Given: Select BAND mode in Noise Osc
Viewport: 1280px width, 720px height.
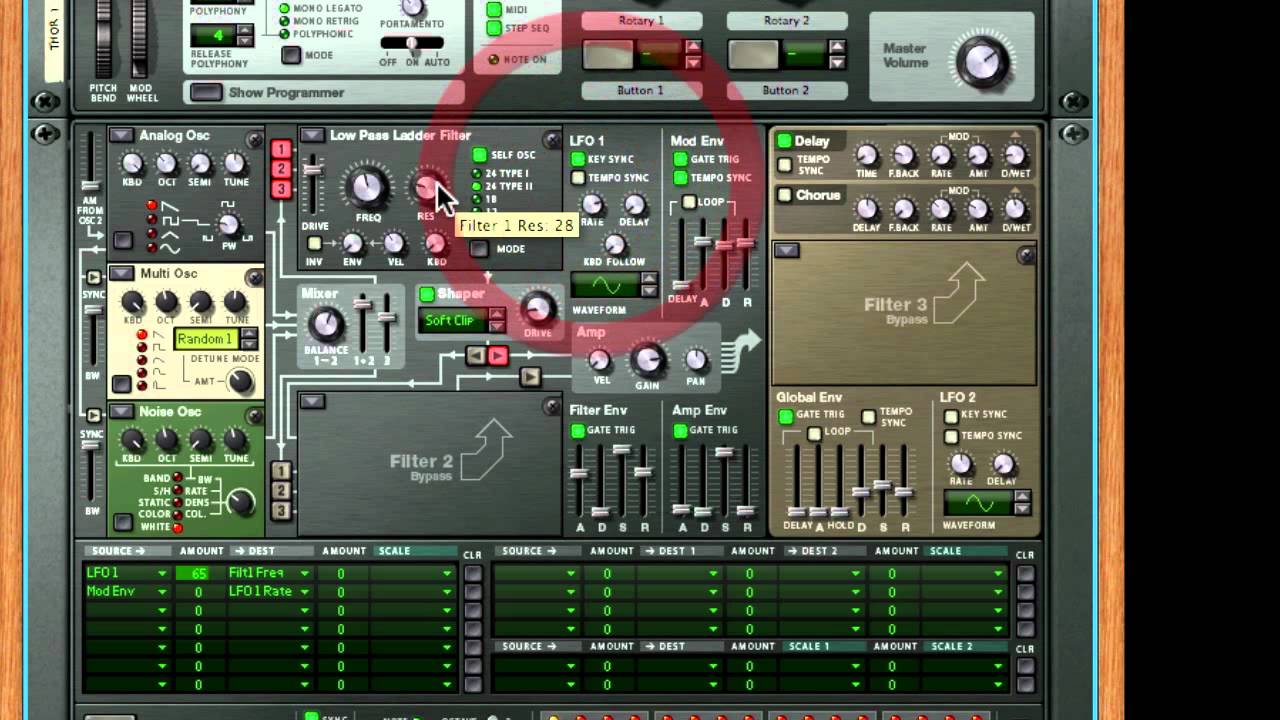Looking at the screenshot, I should pos(177,477).
